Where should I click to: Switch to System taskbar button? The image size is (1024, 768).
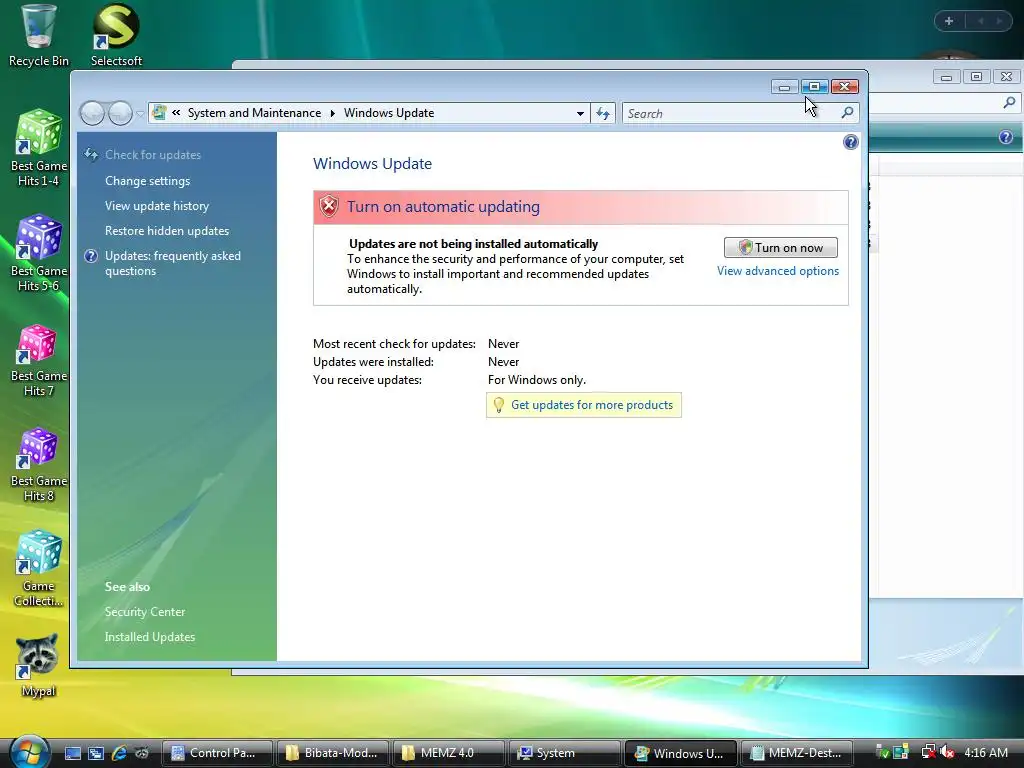pos(564,753)
